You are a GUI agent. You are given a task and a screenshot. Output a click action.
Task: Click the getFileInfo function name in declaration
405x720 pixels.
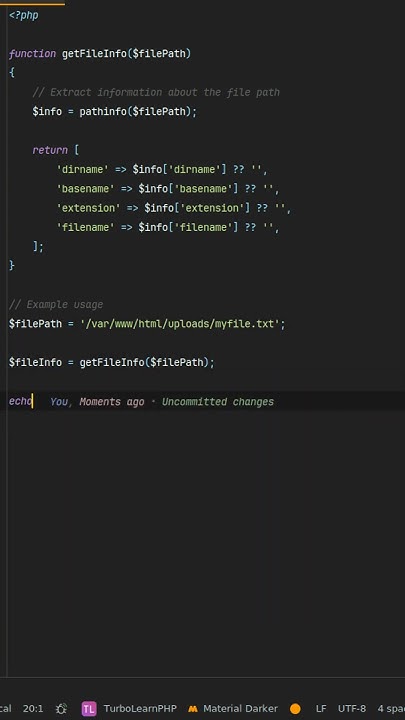tap(94, 54)
